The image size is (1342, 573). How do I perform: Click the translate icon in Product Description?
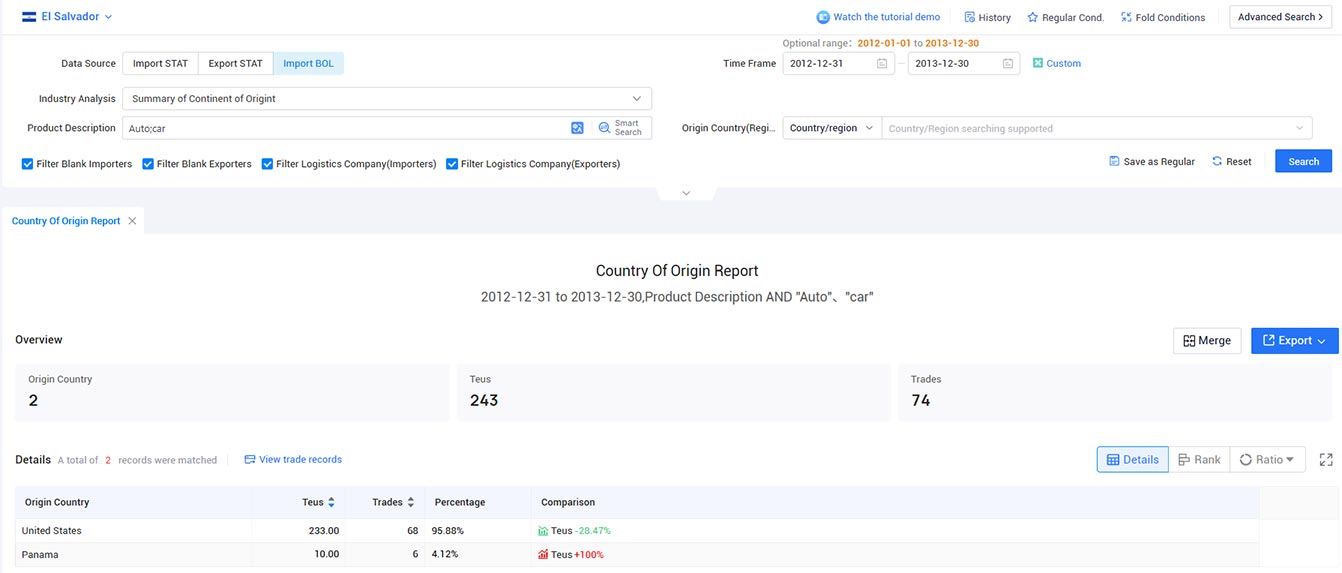[577, 128]
